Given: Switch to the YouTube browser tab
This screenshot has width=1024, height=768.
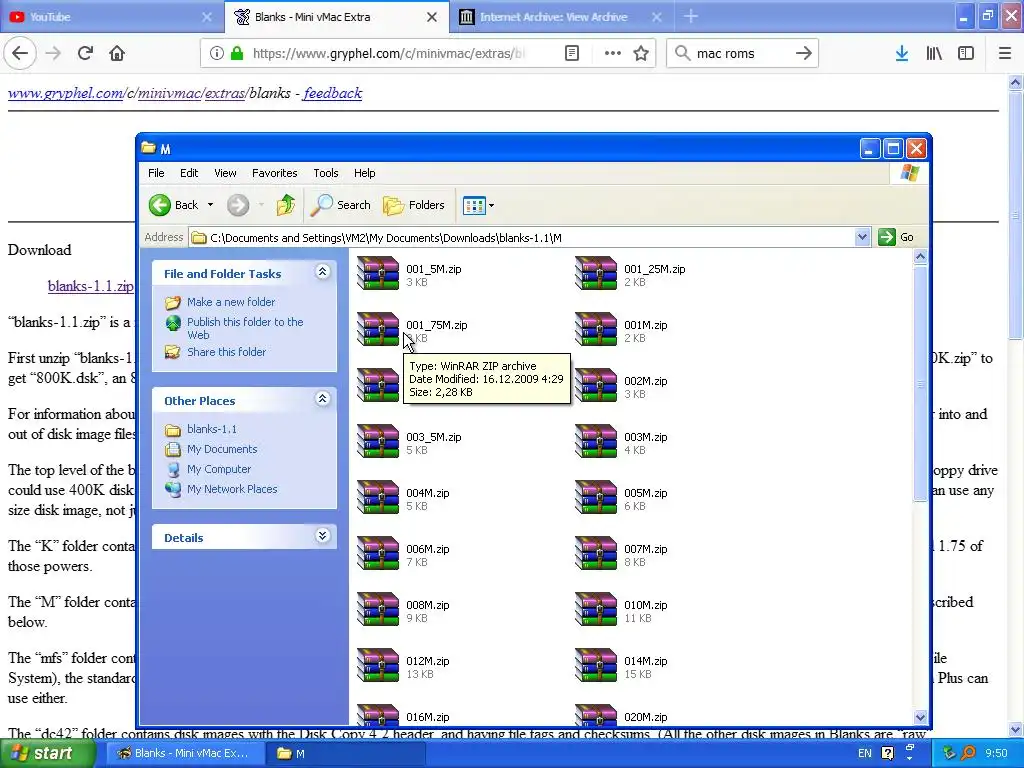Looking at the screenshot, I should [x=111, y=17].
